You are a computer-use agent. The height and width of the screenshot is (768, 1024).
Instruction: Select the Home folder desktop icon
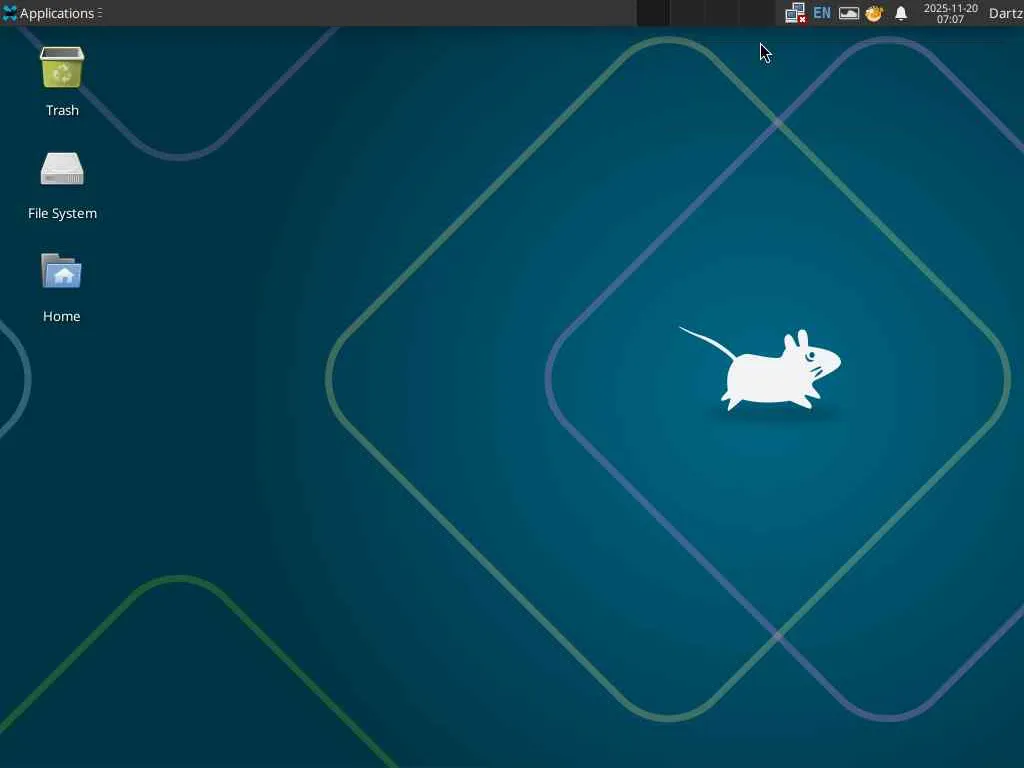[x=61, y=271]
